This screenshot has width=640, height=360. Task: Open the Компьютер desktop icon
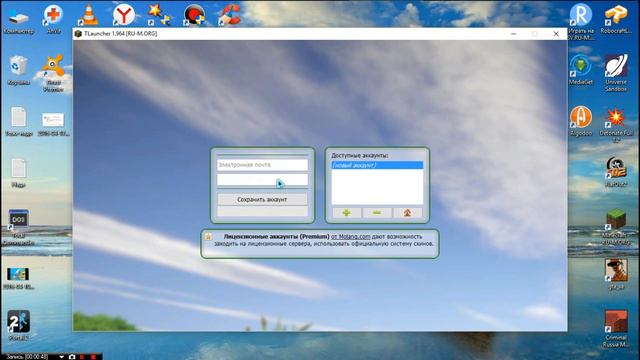point(18,19)
